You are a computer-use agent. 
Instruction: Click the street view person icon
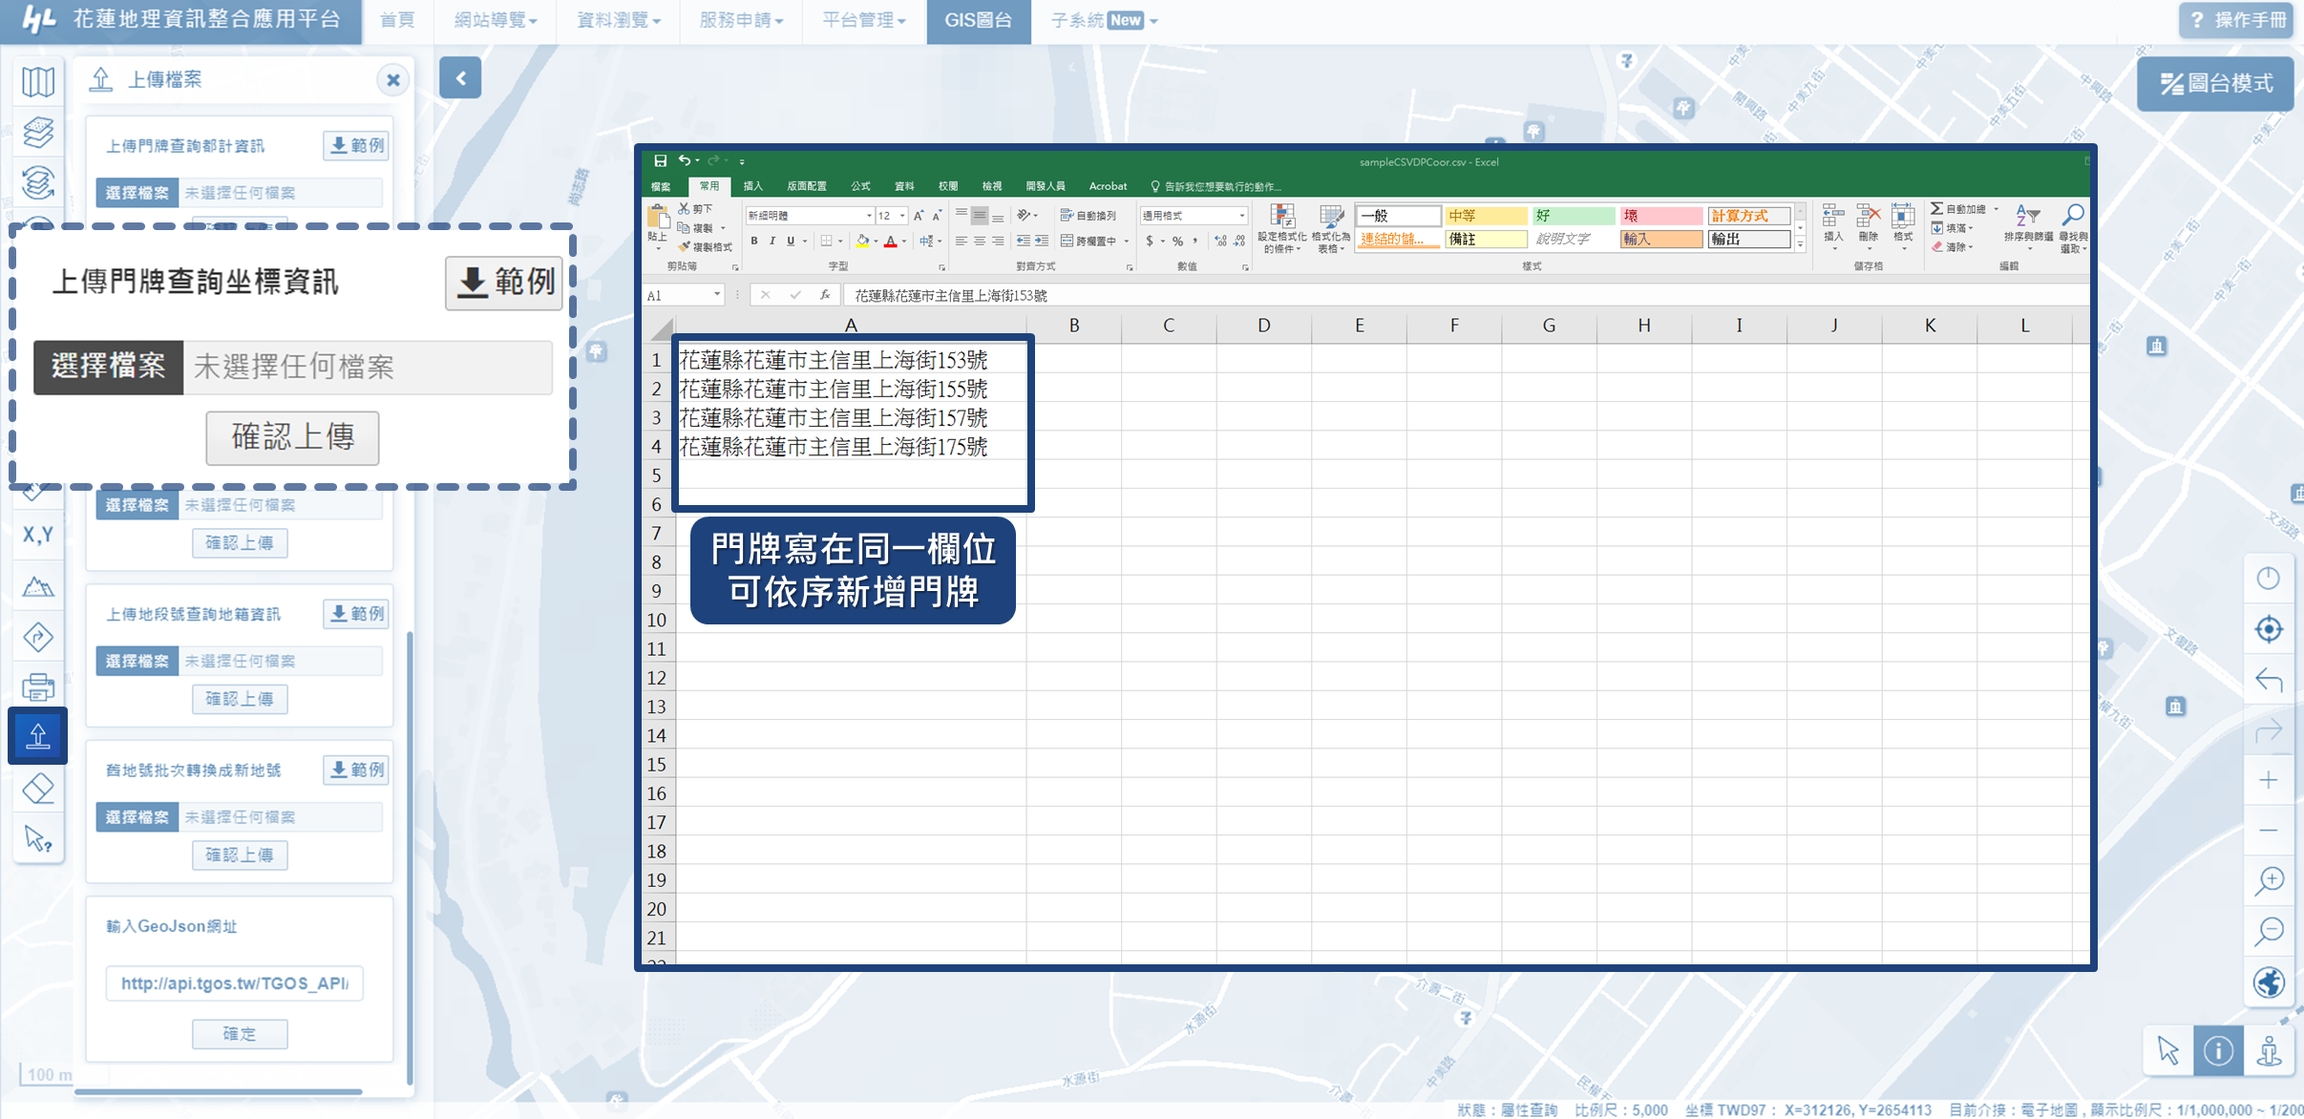coord(2269,1051)
